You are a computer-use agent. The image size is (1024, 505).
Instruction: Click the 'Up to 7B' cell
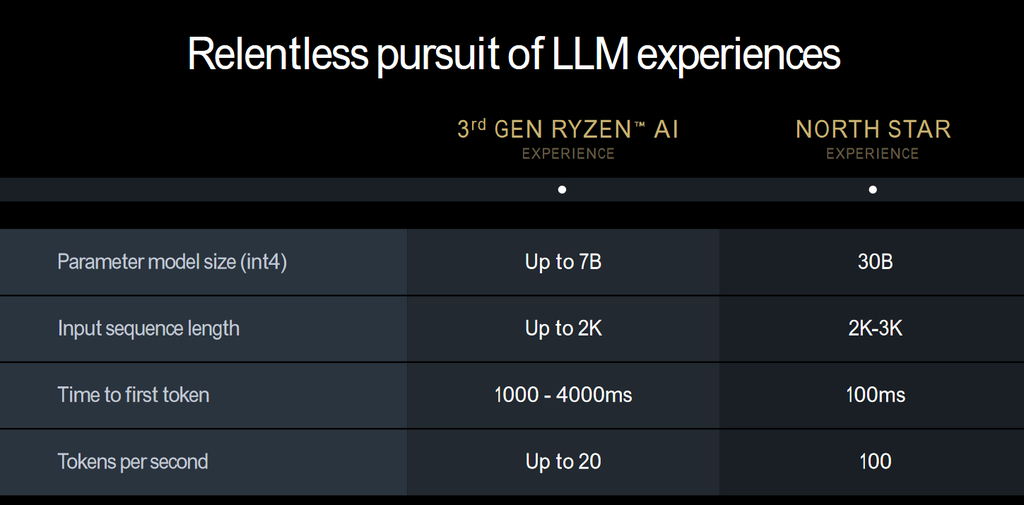[563, 263]
